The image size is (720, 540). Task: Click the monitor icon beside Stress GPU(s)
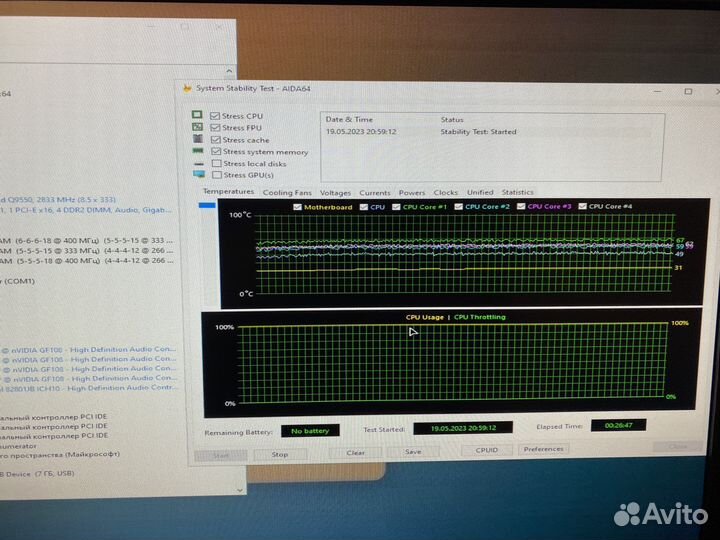click(x=199, y=174)
